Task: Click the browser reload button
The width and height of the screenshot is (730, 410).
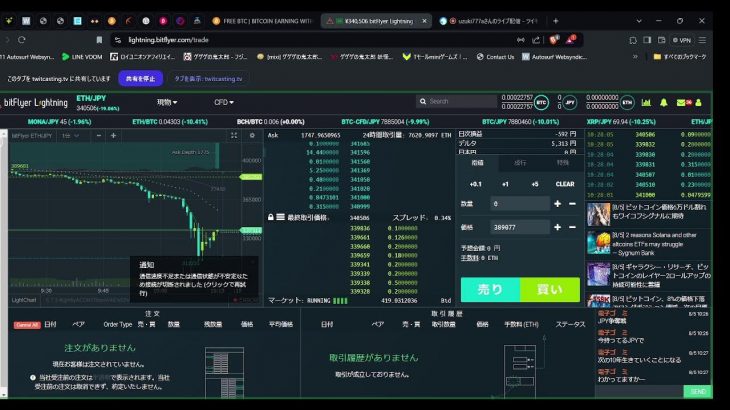Action: coord(21,40)
